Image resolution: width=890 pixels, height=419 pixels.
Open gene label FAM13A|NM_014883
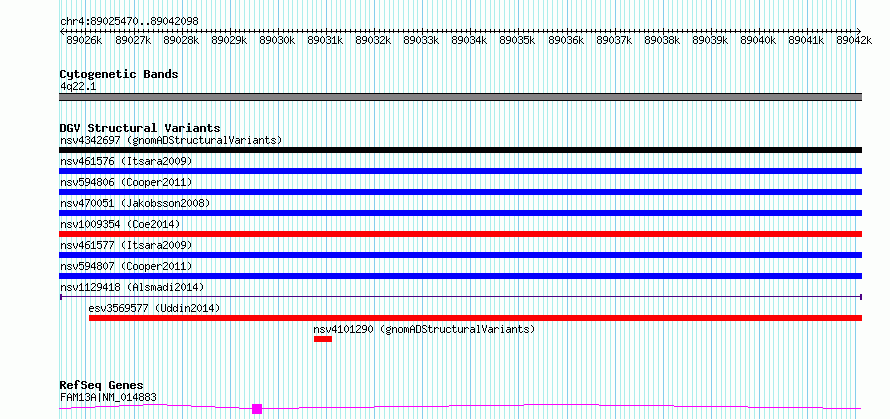coord(108,397)
